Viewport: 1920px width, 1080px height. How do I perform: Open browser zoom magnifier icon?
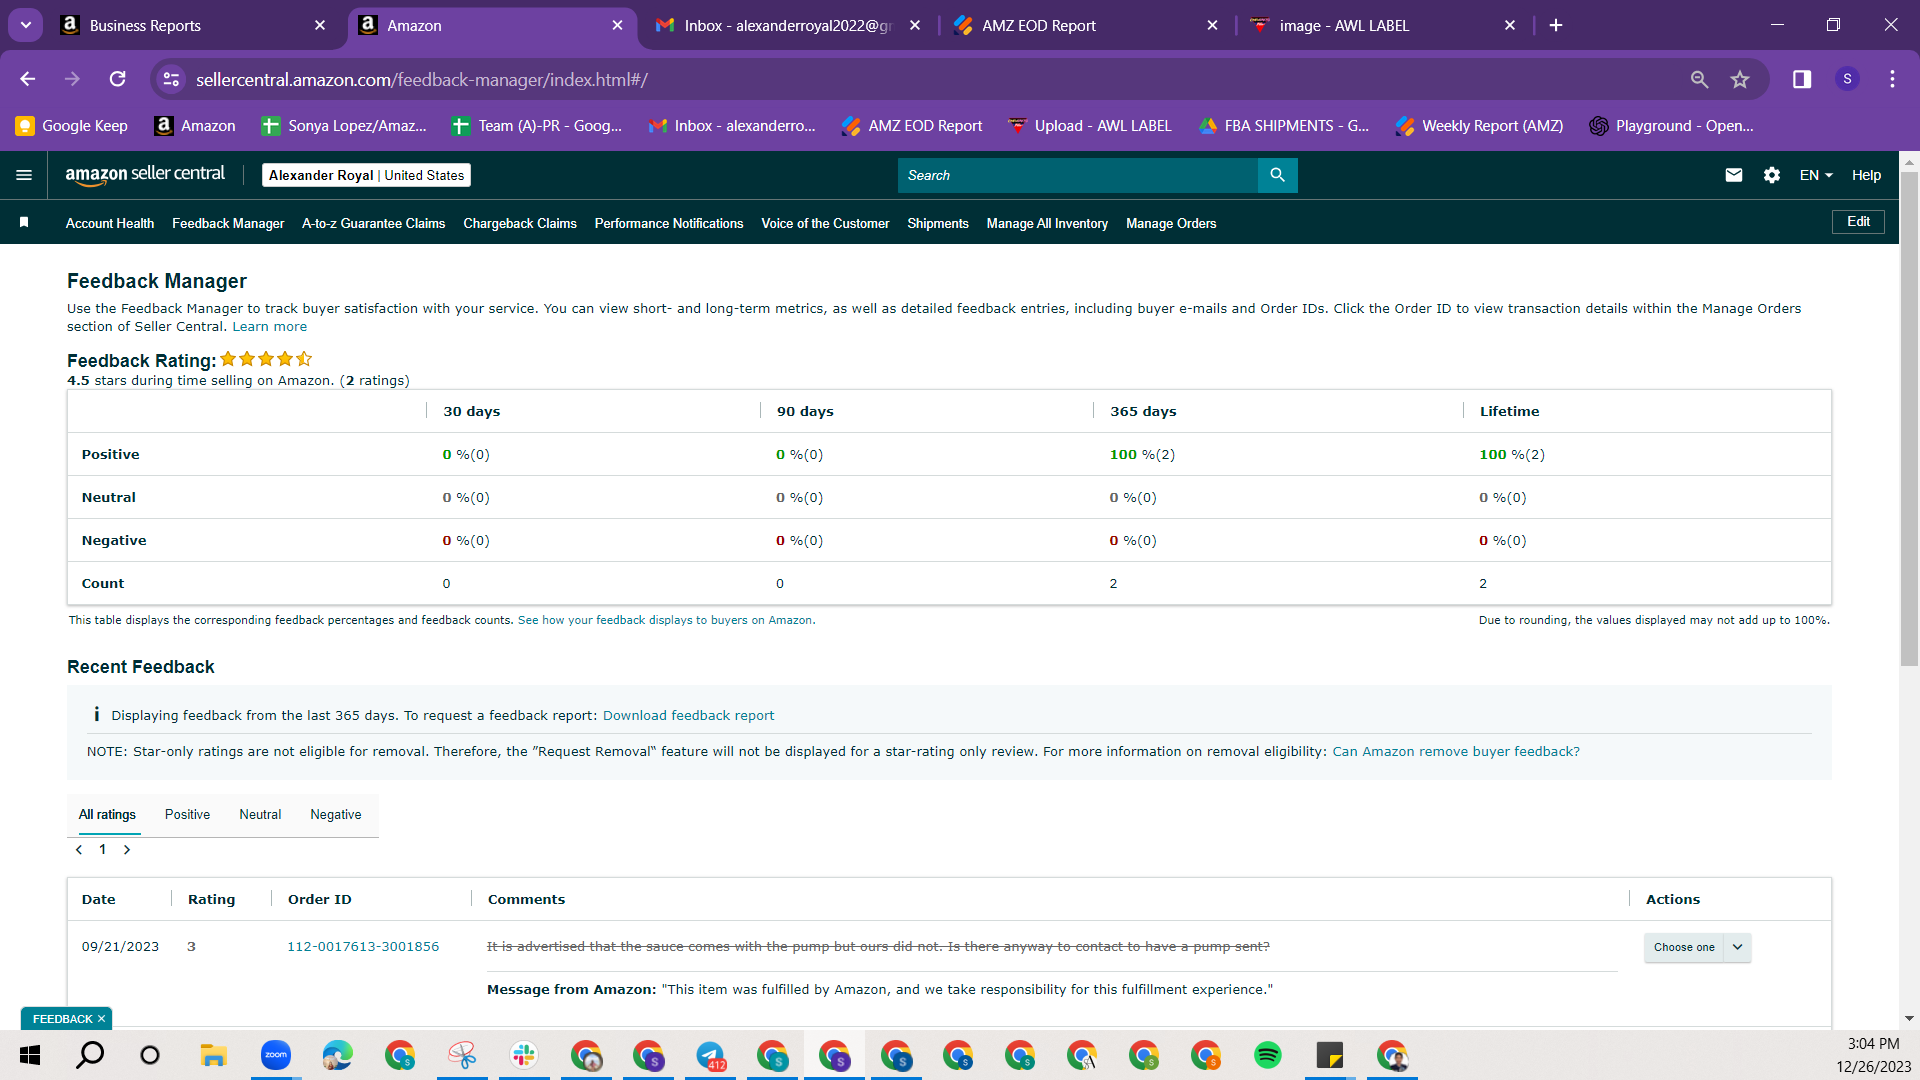coord(1699,79)
